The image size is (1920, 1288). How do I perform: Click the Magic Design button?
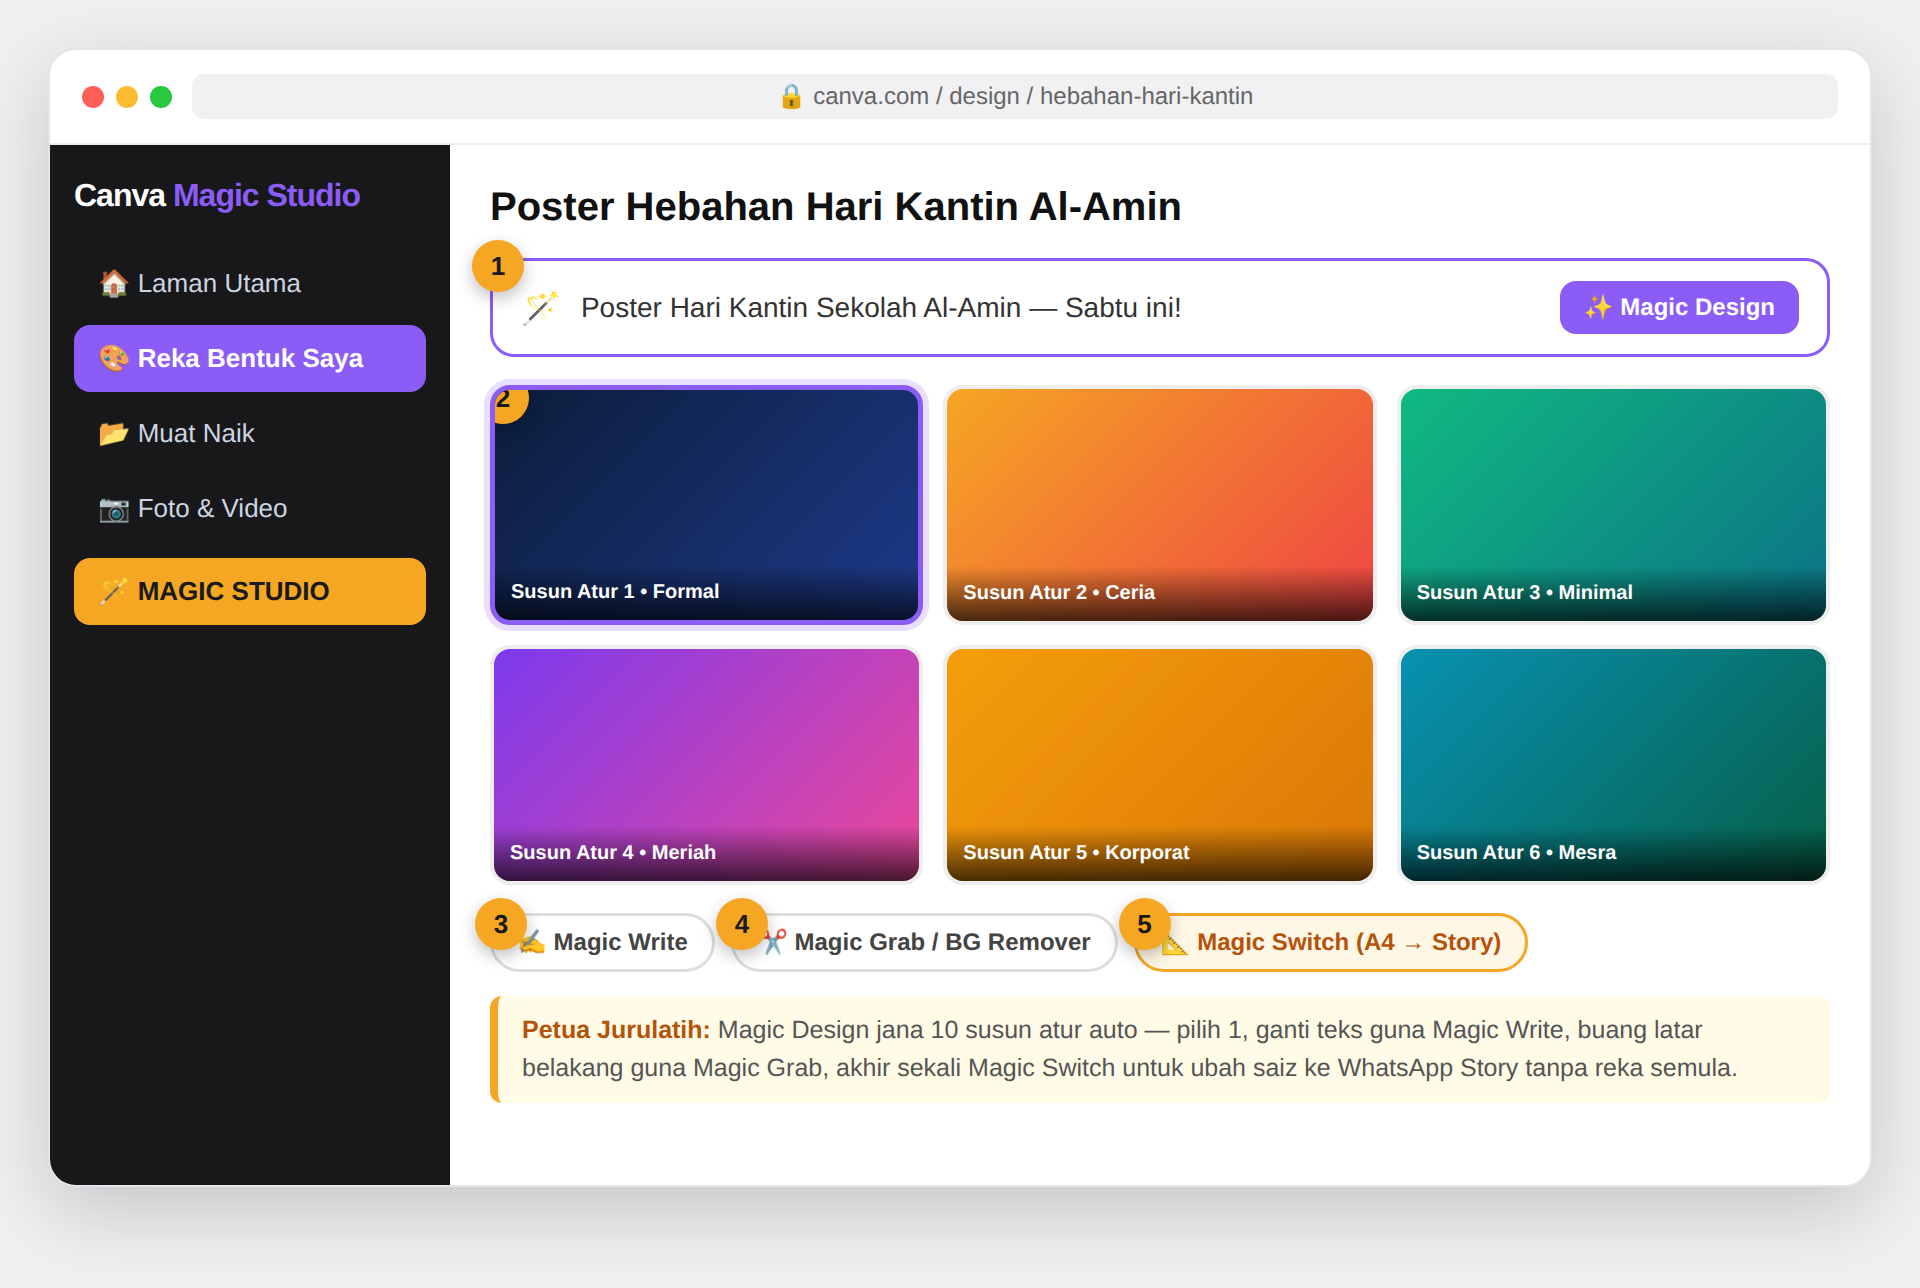[1679, 307]
